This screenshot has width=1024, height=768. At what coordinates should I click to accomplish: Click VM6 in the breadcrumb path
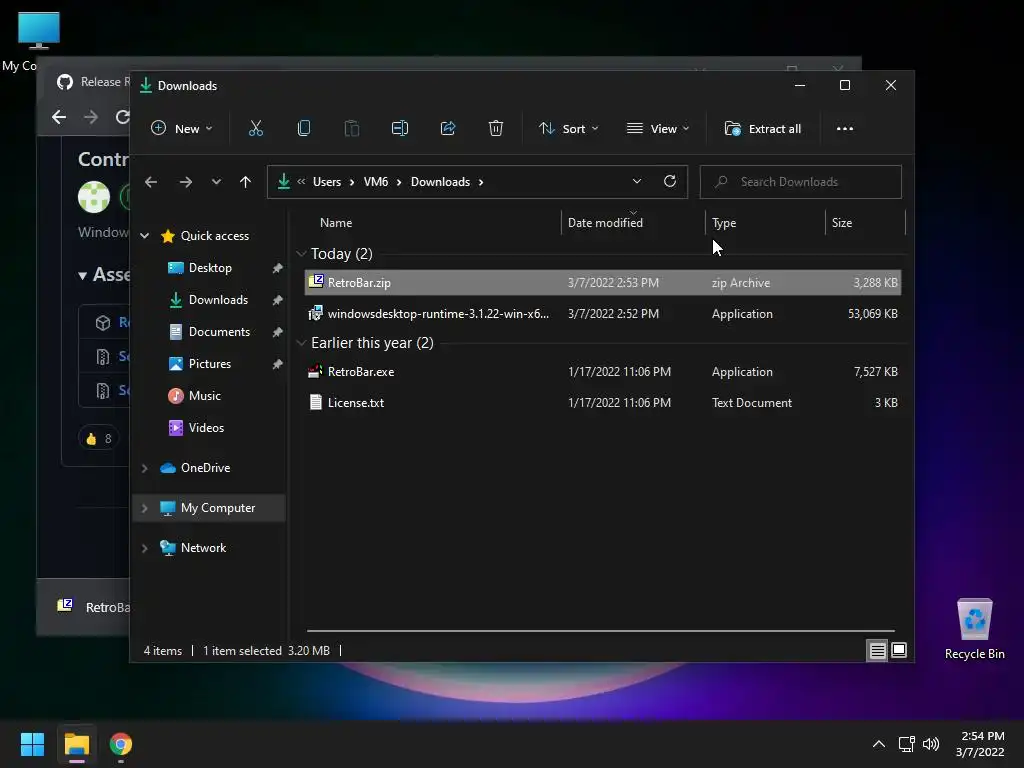(x=376, y=182)
